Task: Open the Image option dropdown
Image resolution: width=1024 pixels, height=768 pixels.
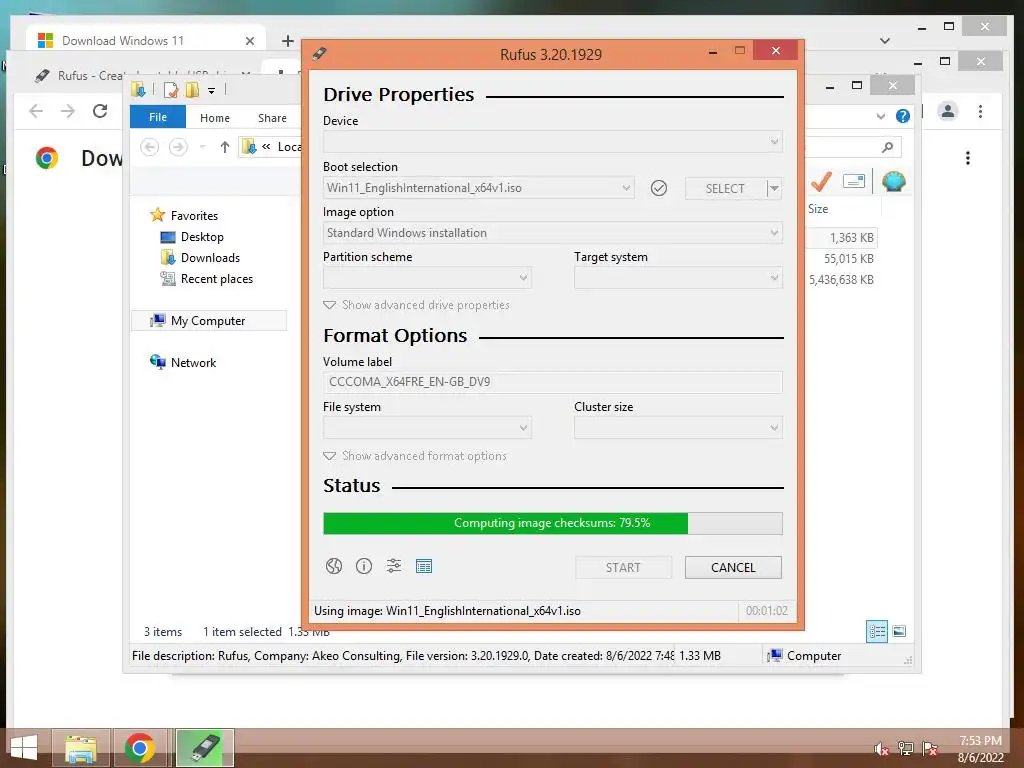Action: (552, 233)
